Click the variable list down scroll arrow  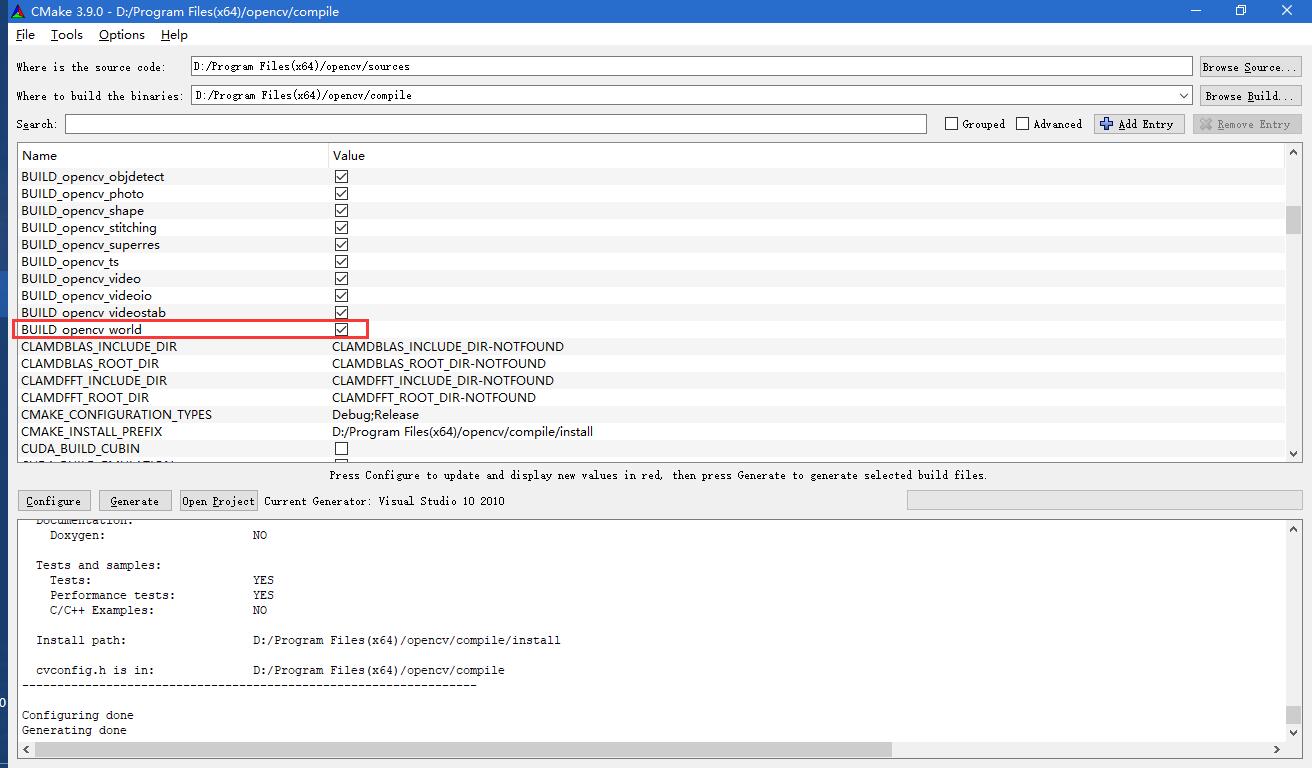coord(1294,452)
